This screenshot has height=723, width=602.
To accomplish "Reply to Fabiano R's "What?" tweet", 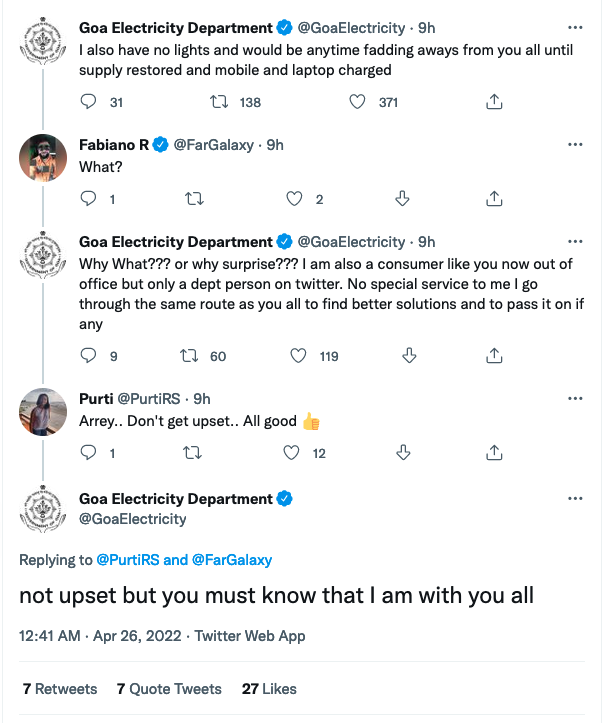I will [x=88, y=199].
